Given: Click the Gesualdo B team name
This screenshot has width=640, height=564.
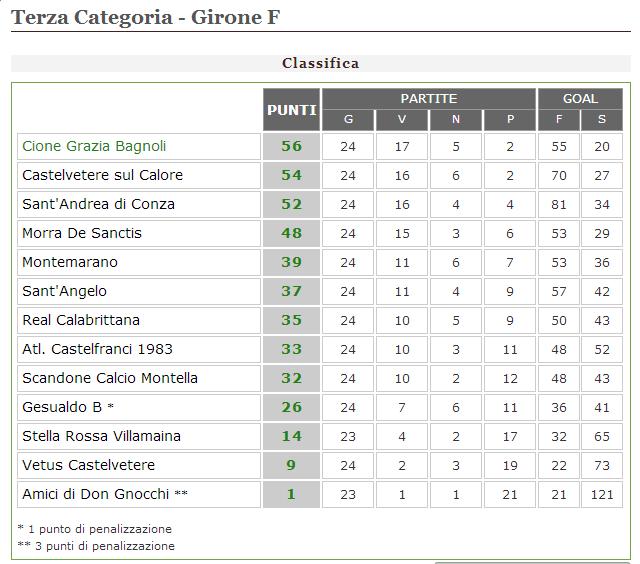Looking at the screenshot, I should pyautogui.click(x=64, y=407).
